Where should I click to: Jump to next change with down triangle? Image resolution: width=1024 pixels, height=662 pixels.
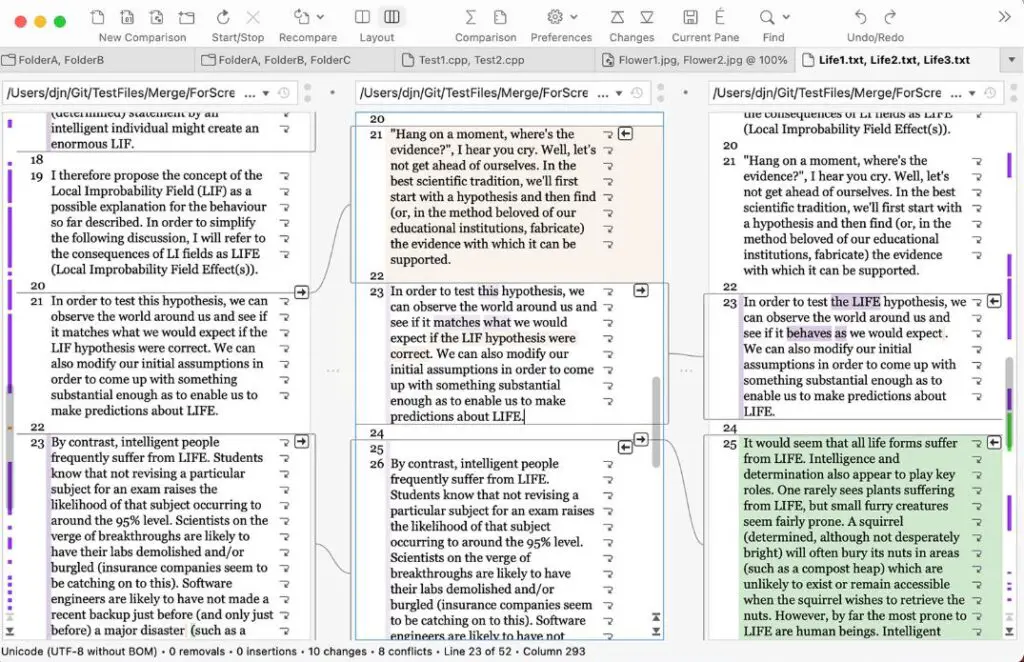point(647,17)
